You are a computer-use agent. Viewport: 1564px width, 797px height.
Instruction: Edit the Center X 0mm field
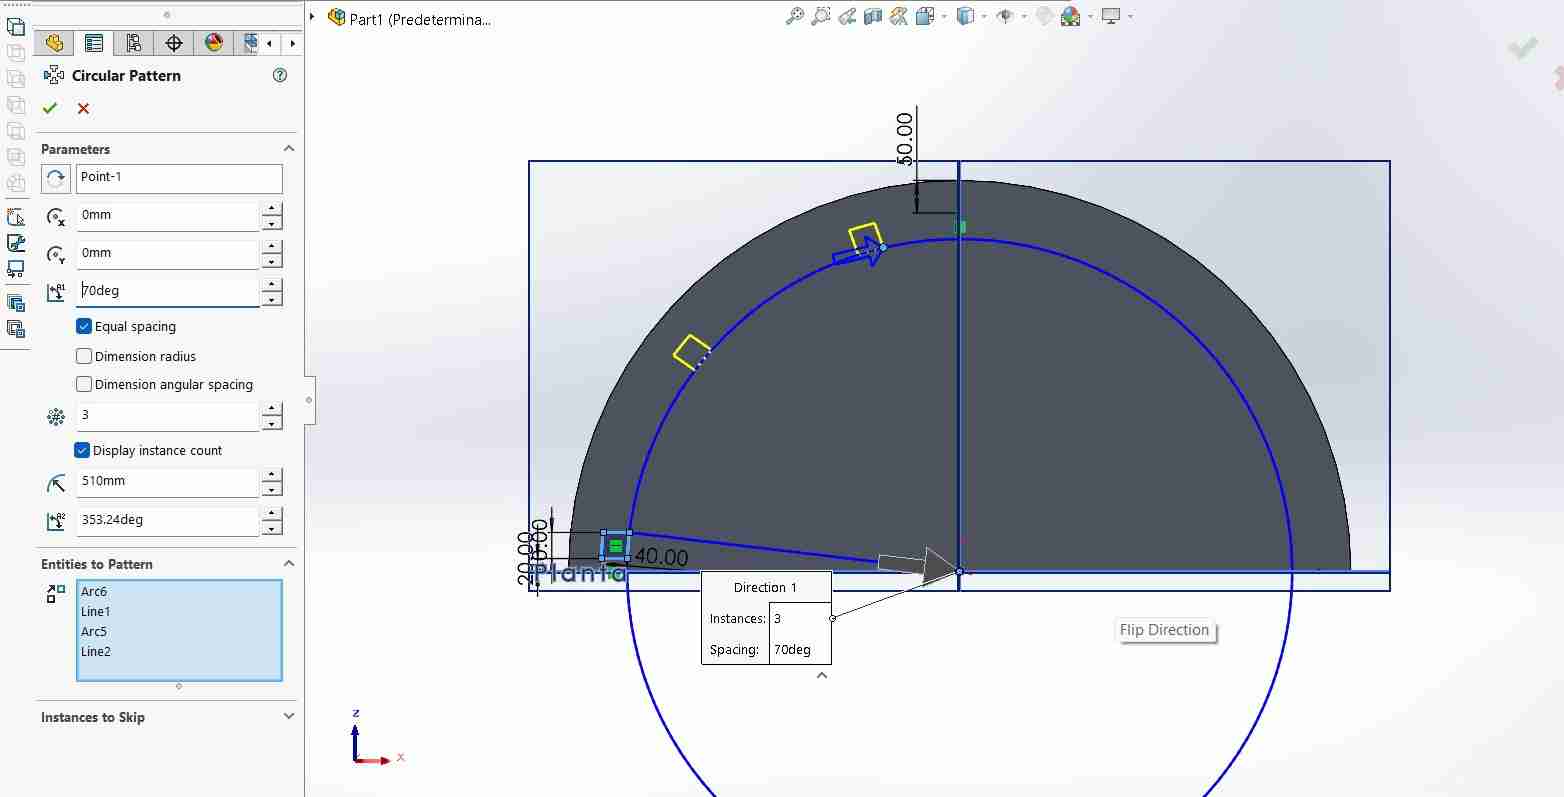pyautogui.click(x=168, y=215)
